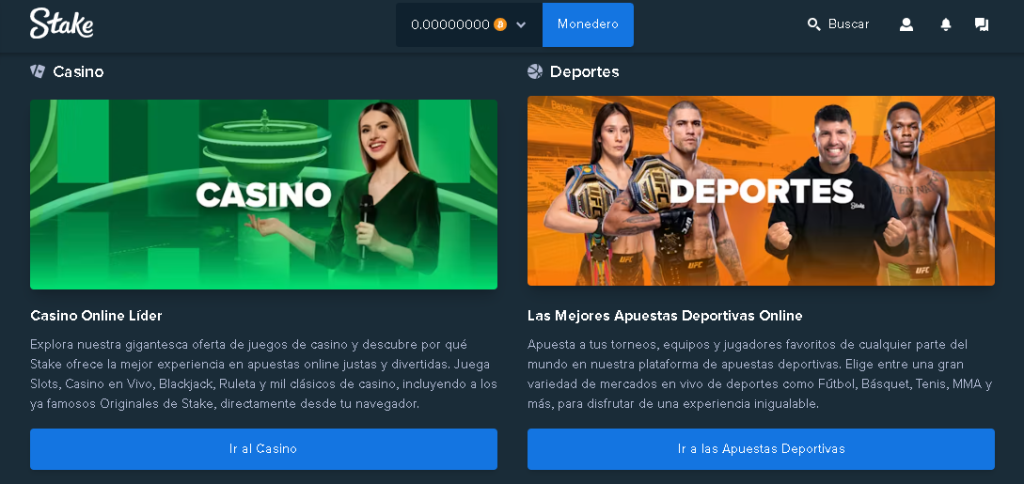Viewport: 1024px width, 484px height.
Task: Open the 0.00000000 balance selector
Action: click(469, 25)
